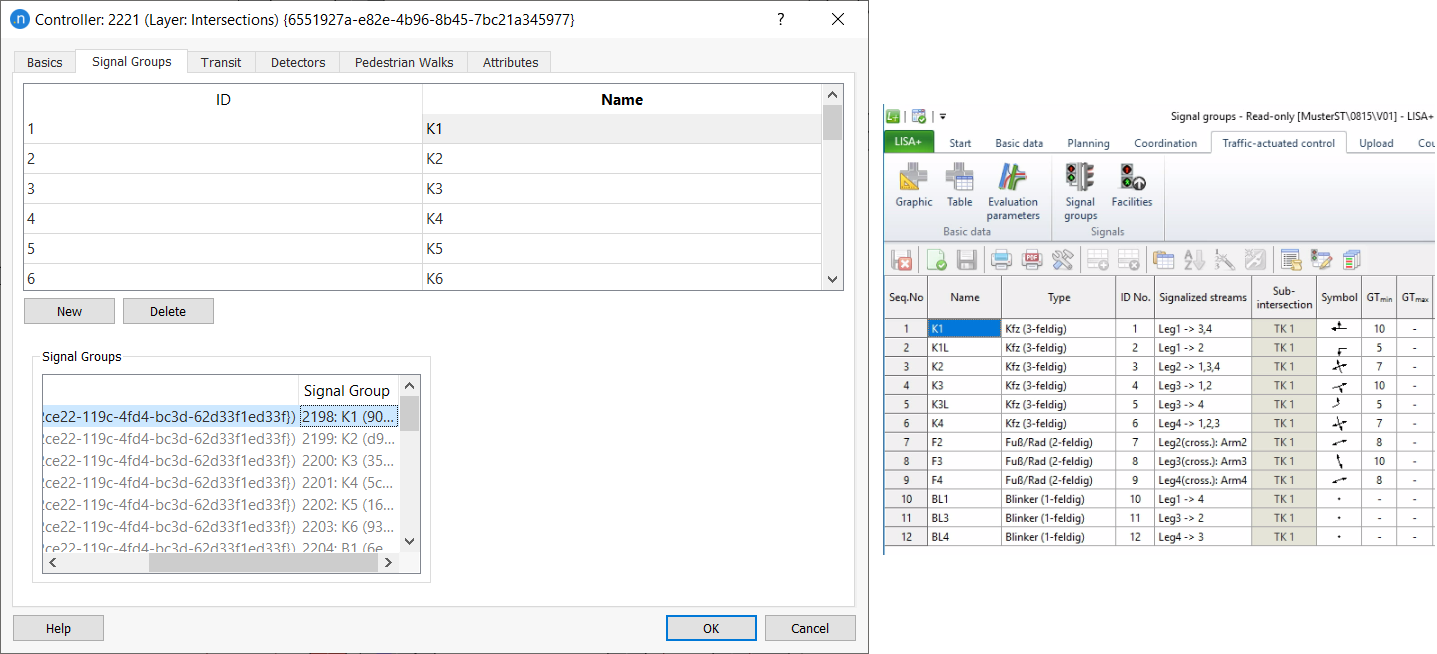Viewport: 1437px width, 654px height.
Task: Switch to the Detectors tab
Action: pos(298,62)
